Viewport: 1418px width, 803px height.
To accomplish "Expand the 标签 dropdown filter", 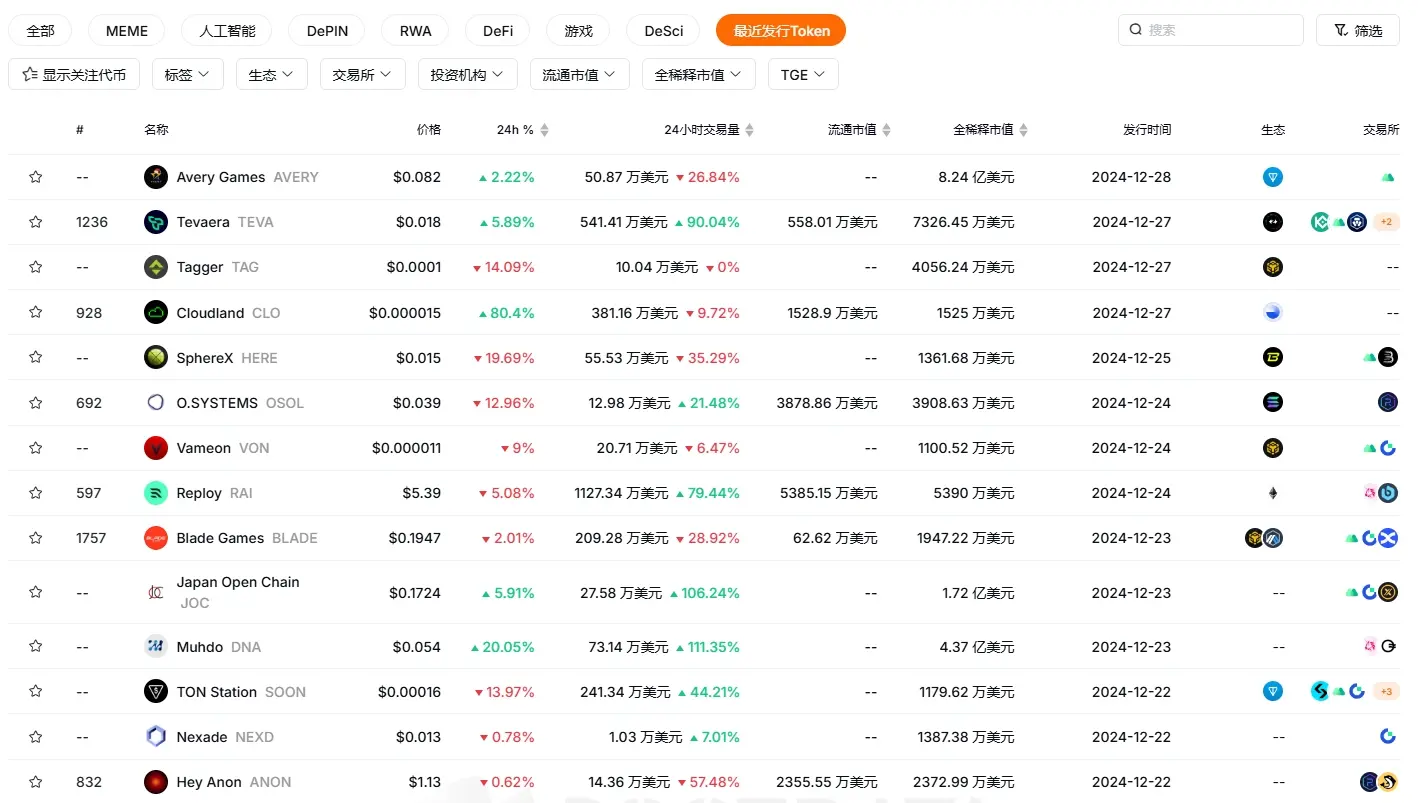I will pyautogui.click(x=187, y=75).
